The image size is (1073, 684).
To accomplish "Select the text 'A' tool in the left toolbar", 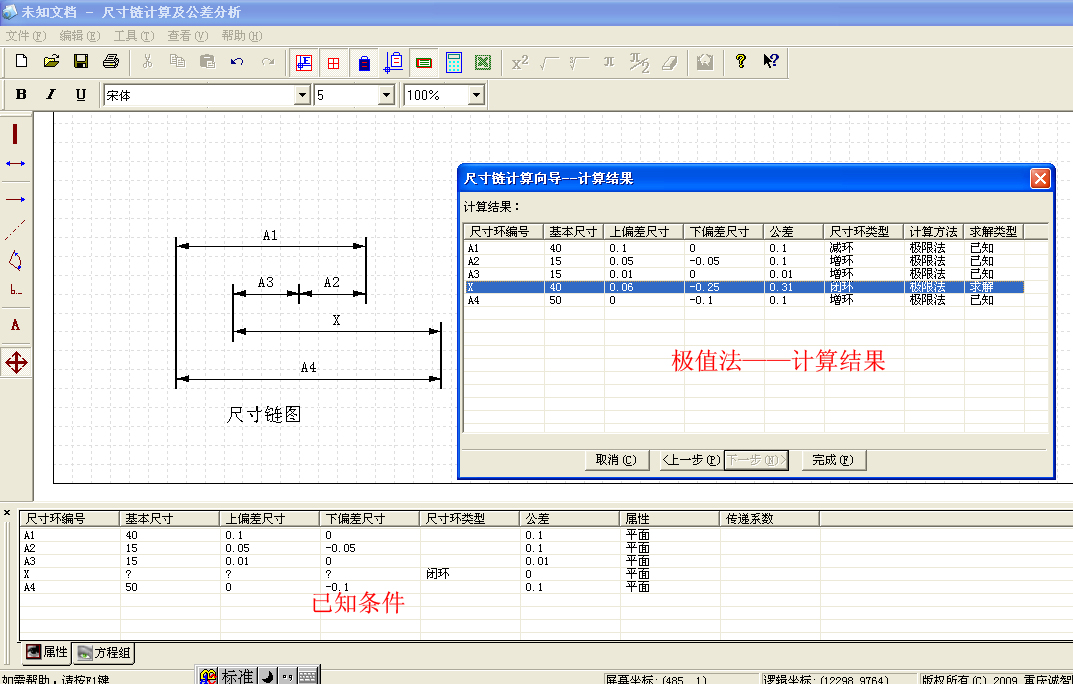I will point(15,326).
